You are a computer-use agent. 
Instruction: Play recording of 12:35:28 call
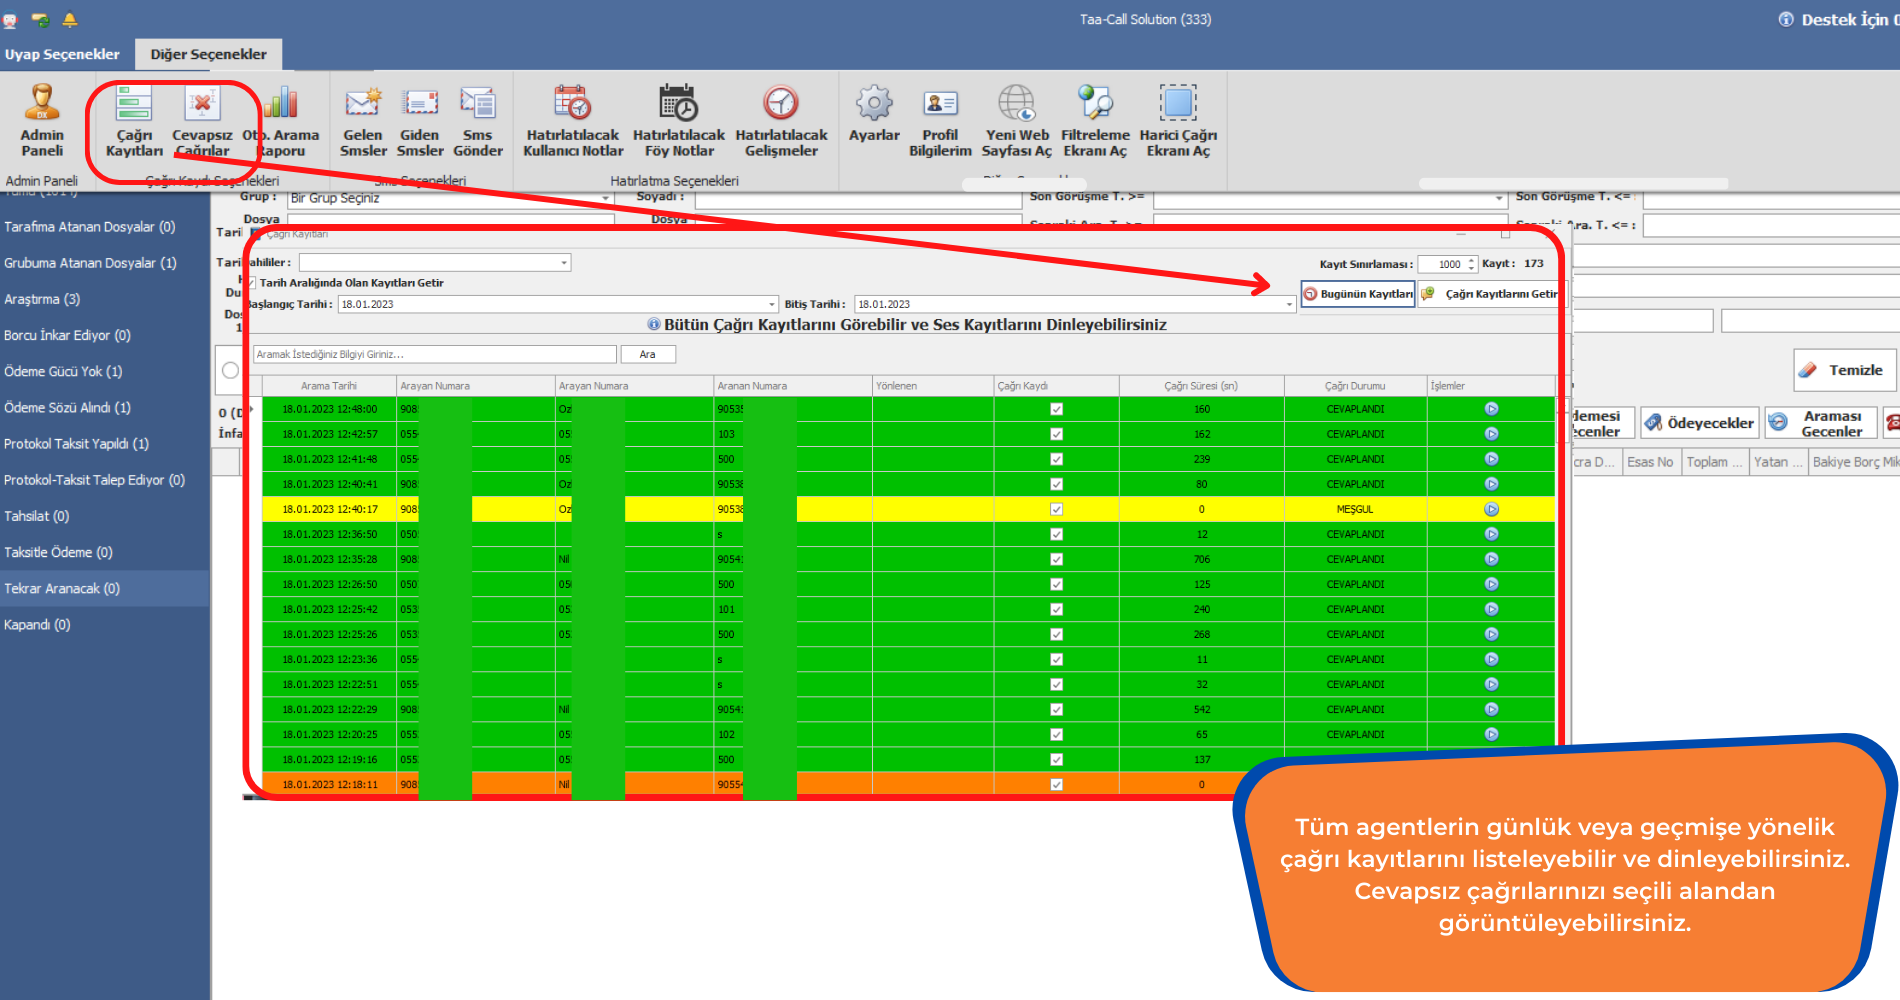1491,559
